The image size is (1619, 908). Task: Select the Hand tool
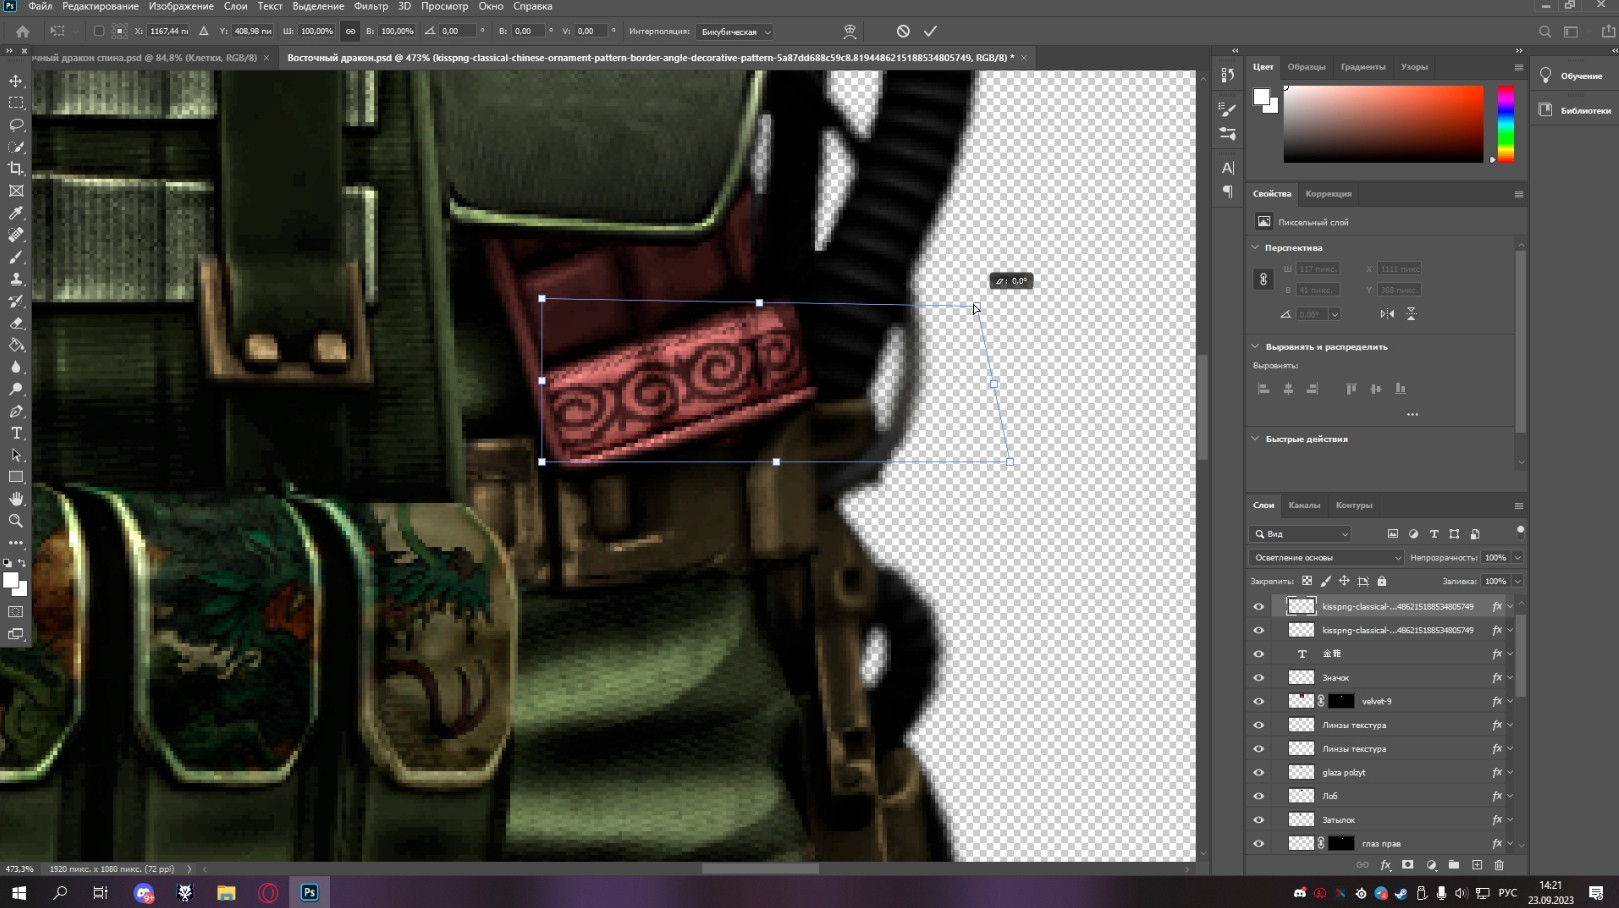click(x=16, y=499)
